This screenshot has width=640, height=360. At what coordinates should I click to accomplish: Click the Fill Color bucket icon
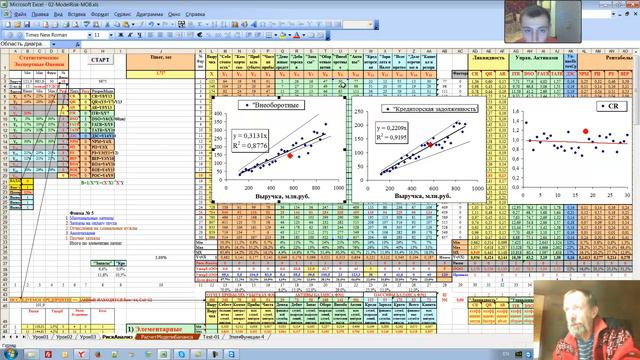(x=282, y=35)
